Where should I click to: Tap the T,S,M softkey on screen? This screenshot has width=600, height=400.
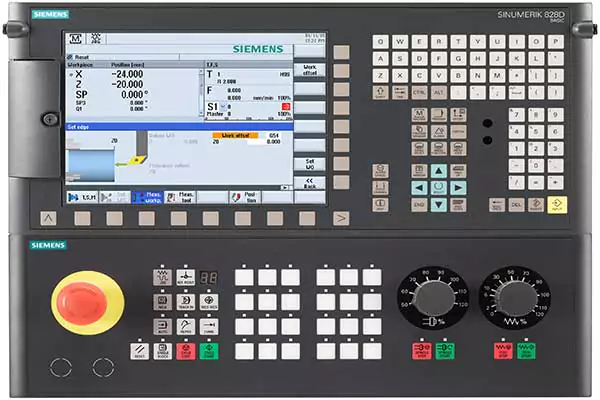click(x=82, y=197)
